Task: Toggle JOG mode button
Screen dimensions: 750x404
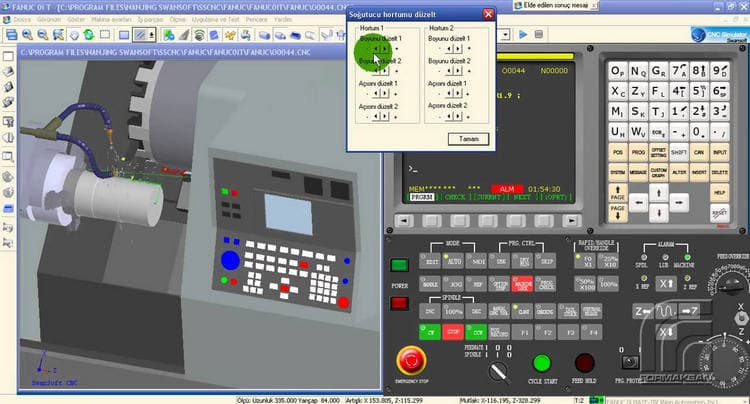Action: [x=453, y=284]
